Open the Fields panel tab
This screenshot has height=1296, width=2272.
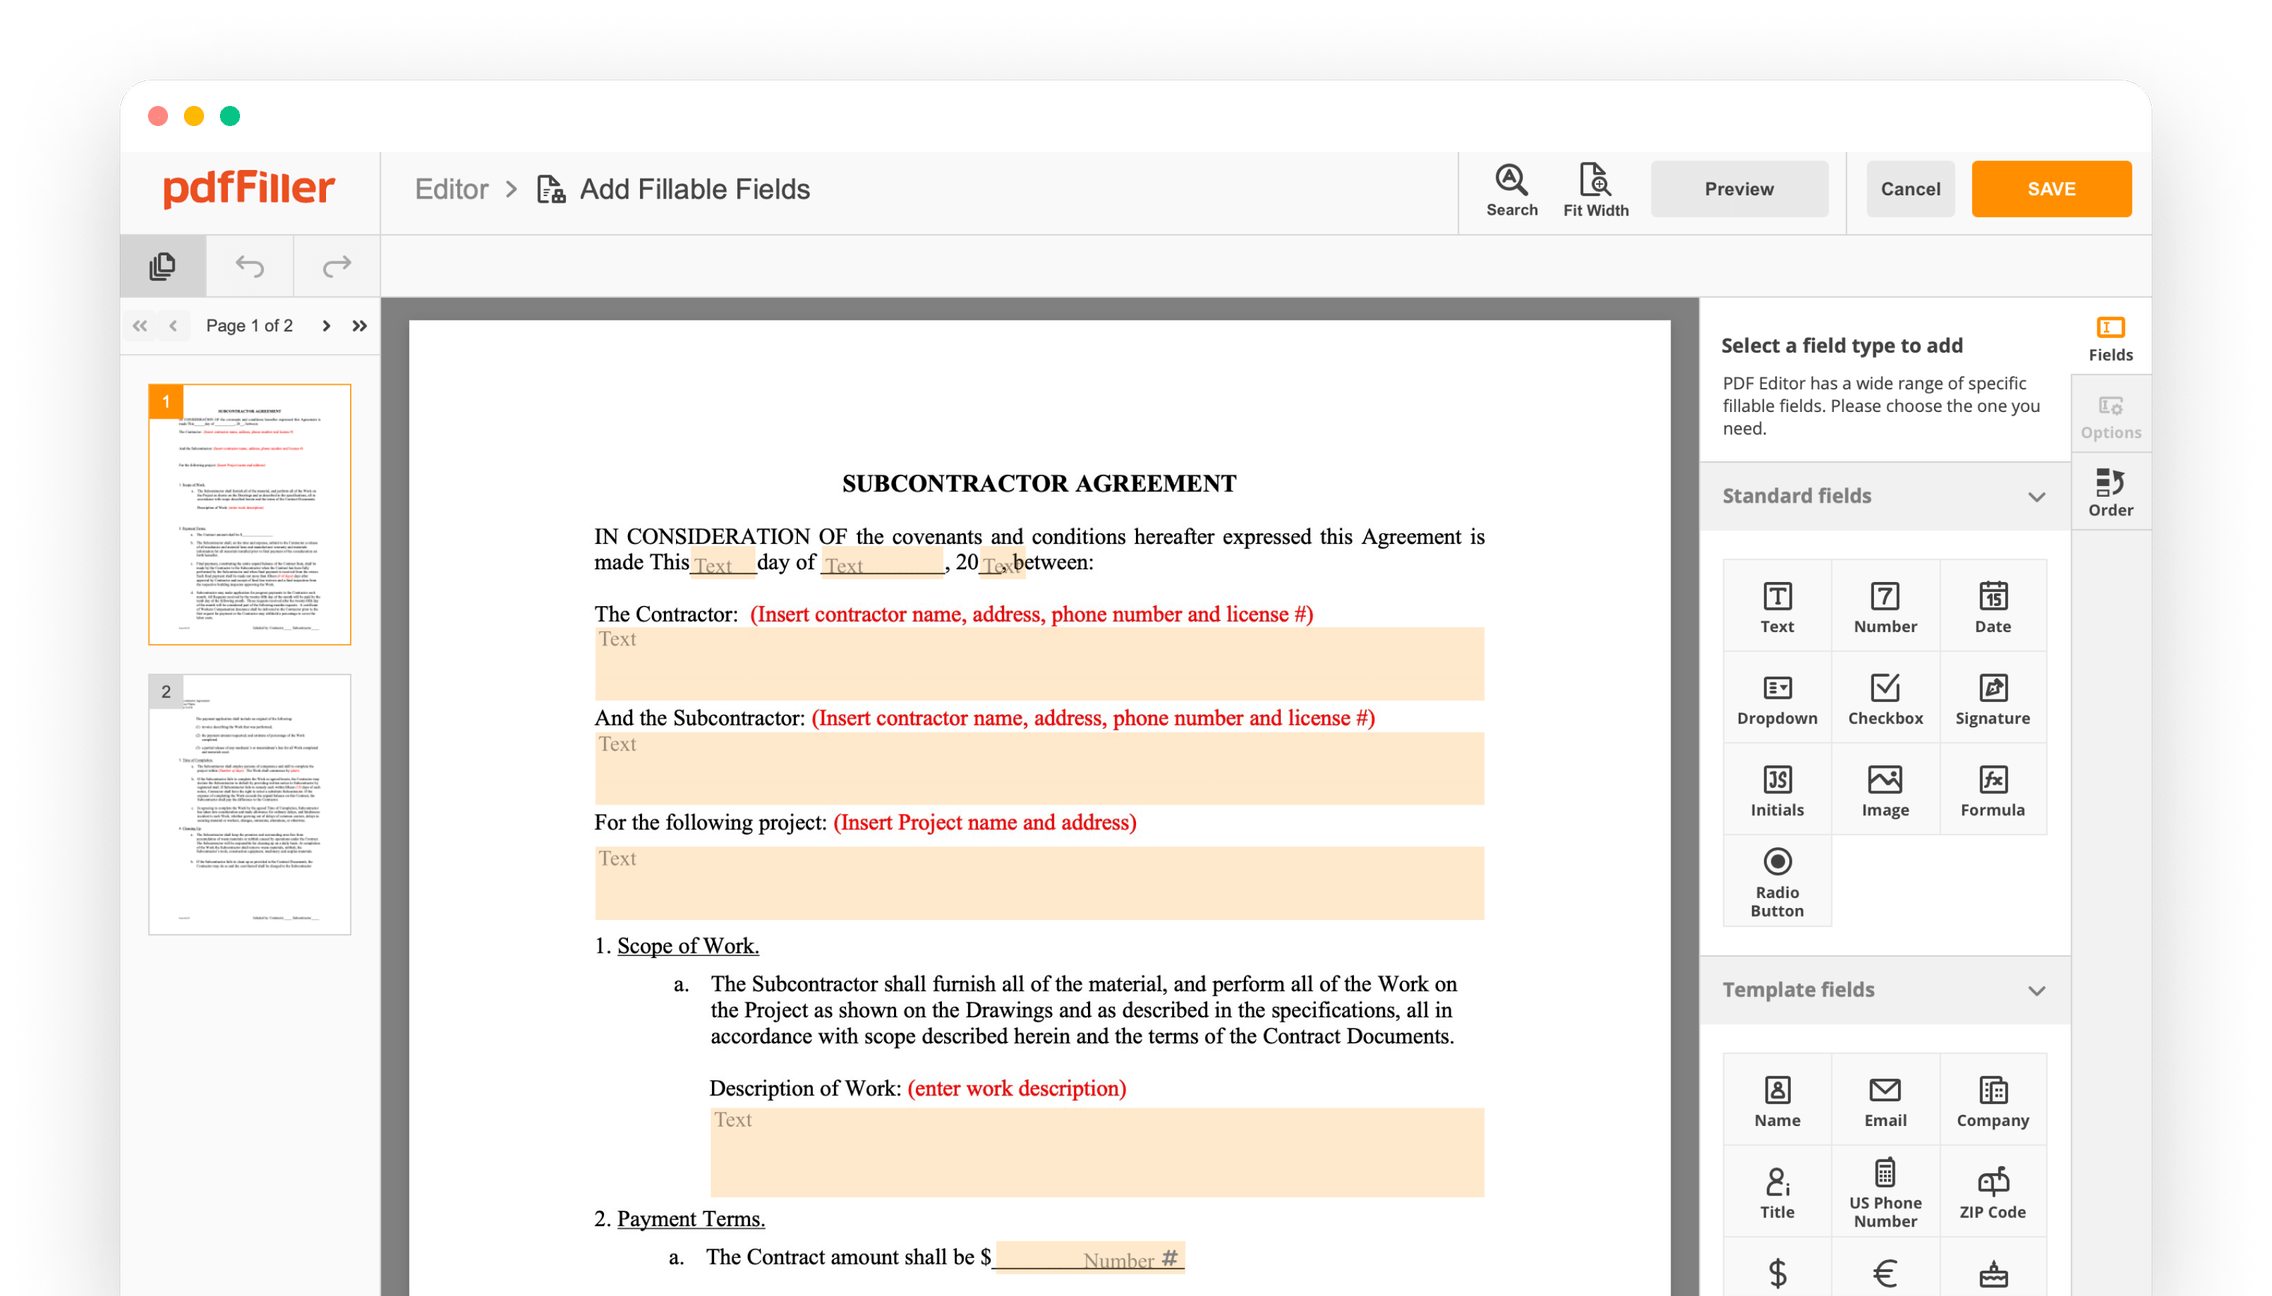pyautogui.click(x=2111, y=337)
